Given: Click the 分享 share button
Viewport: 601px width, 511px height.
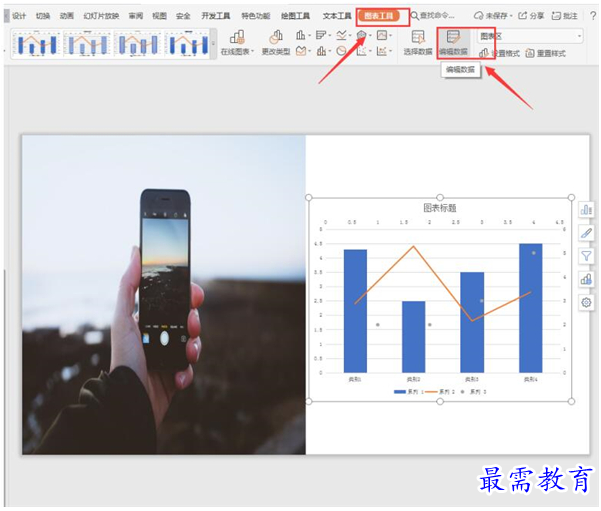Looking at the screenshot, I should [x=531, y=16].
